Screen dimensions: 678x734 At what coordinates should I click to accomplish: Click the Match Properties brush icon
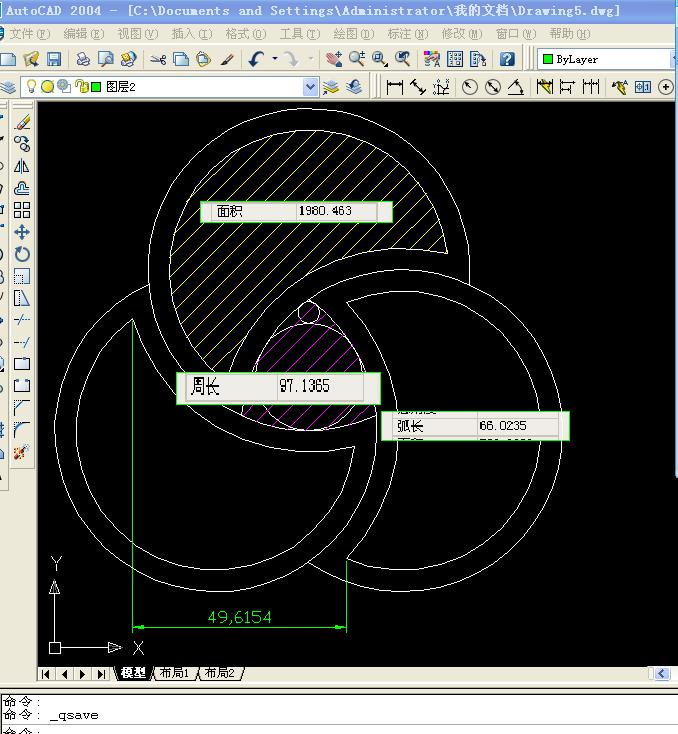pyautogui.click(x=227, y=59)
